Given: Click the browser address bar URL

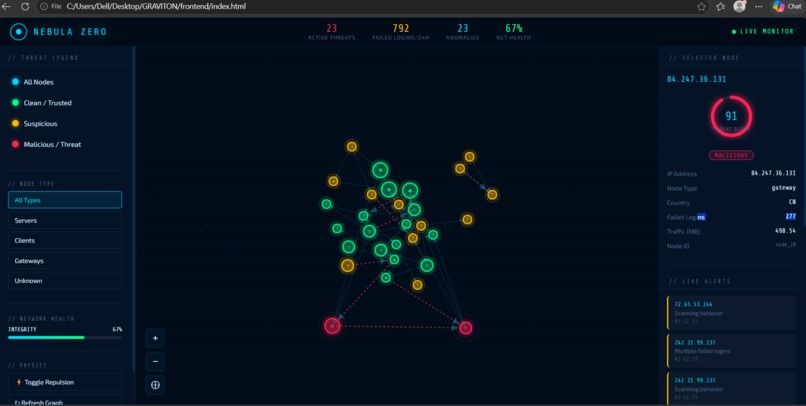Looking at the screenshot, I should 156,7.
